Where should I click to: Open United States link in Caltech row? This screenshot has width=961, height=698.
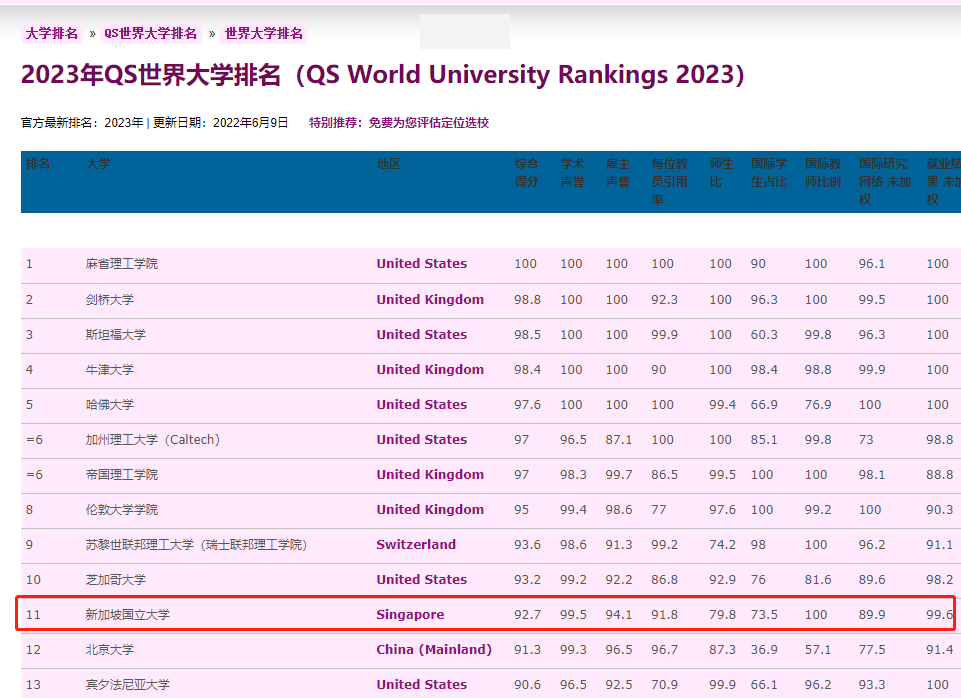422,439
